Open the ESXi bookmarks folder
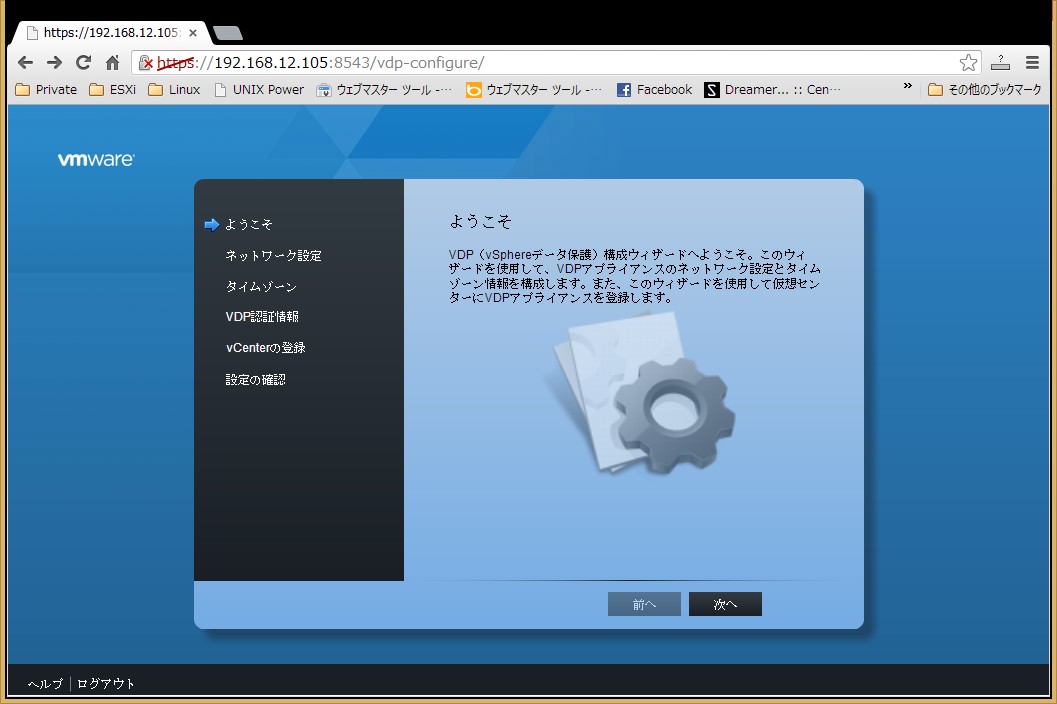This screenshot has width=1057, height=704. coord(113,90)
